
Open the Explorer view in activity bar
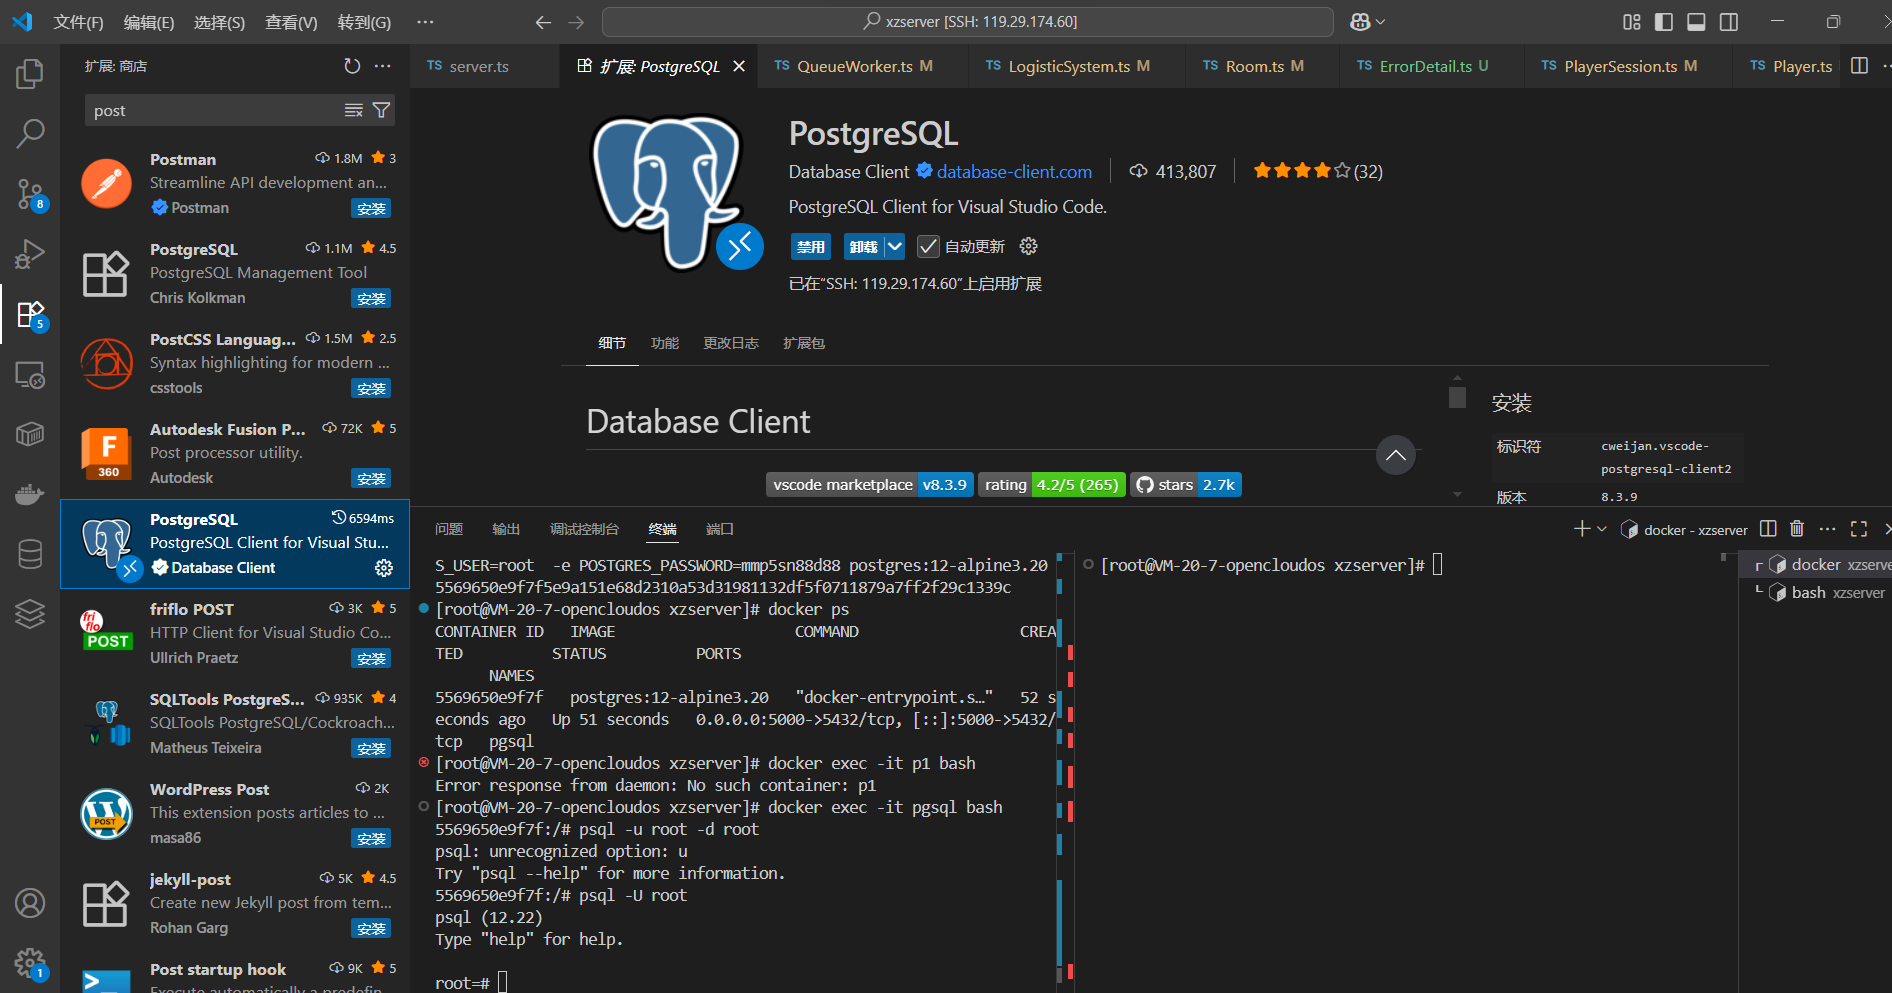pos(30,73)
